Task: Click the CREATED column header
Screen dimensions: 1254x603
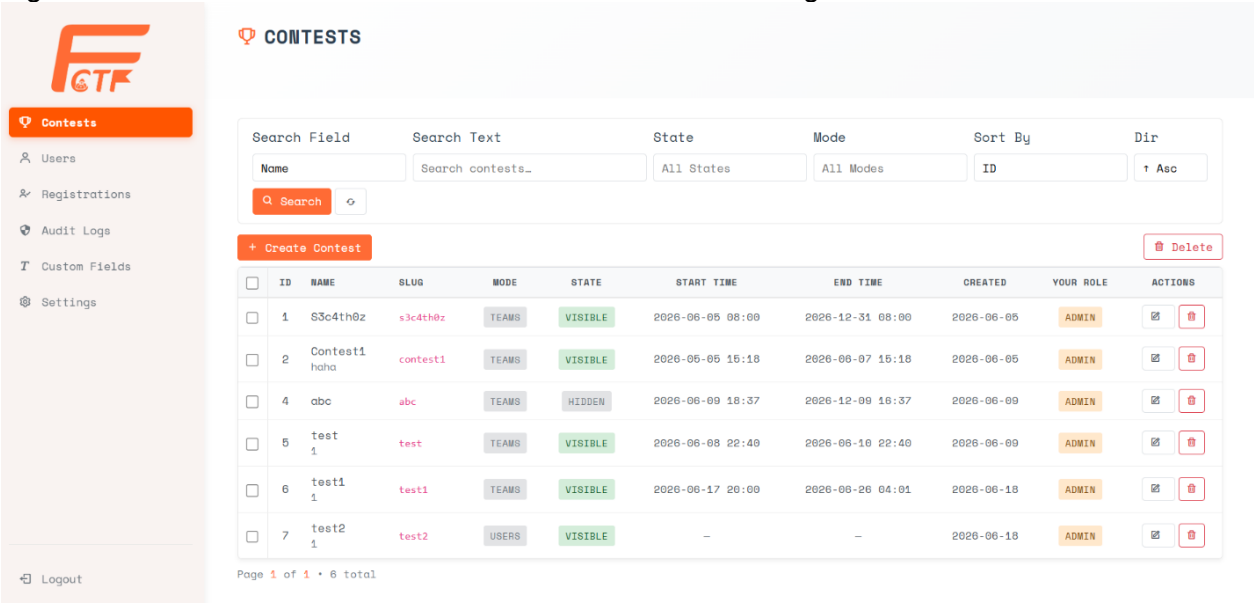Action: click(985, 282)
